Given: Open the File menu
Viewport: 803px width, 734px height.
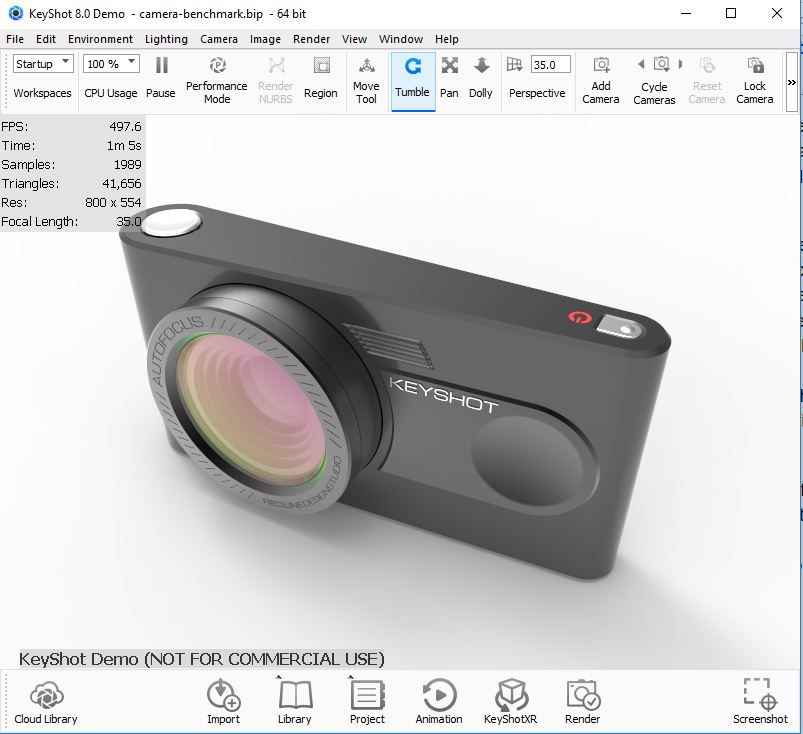Looking at the screenshot, I should pyautogui.click(x=15, y=39).
